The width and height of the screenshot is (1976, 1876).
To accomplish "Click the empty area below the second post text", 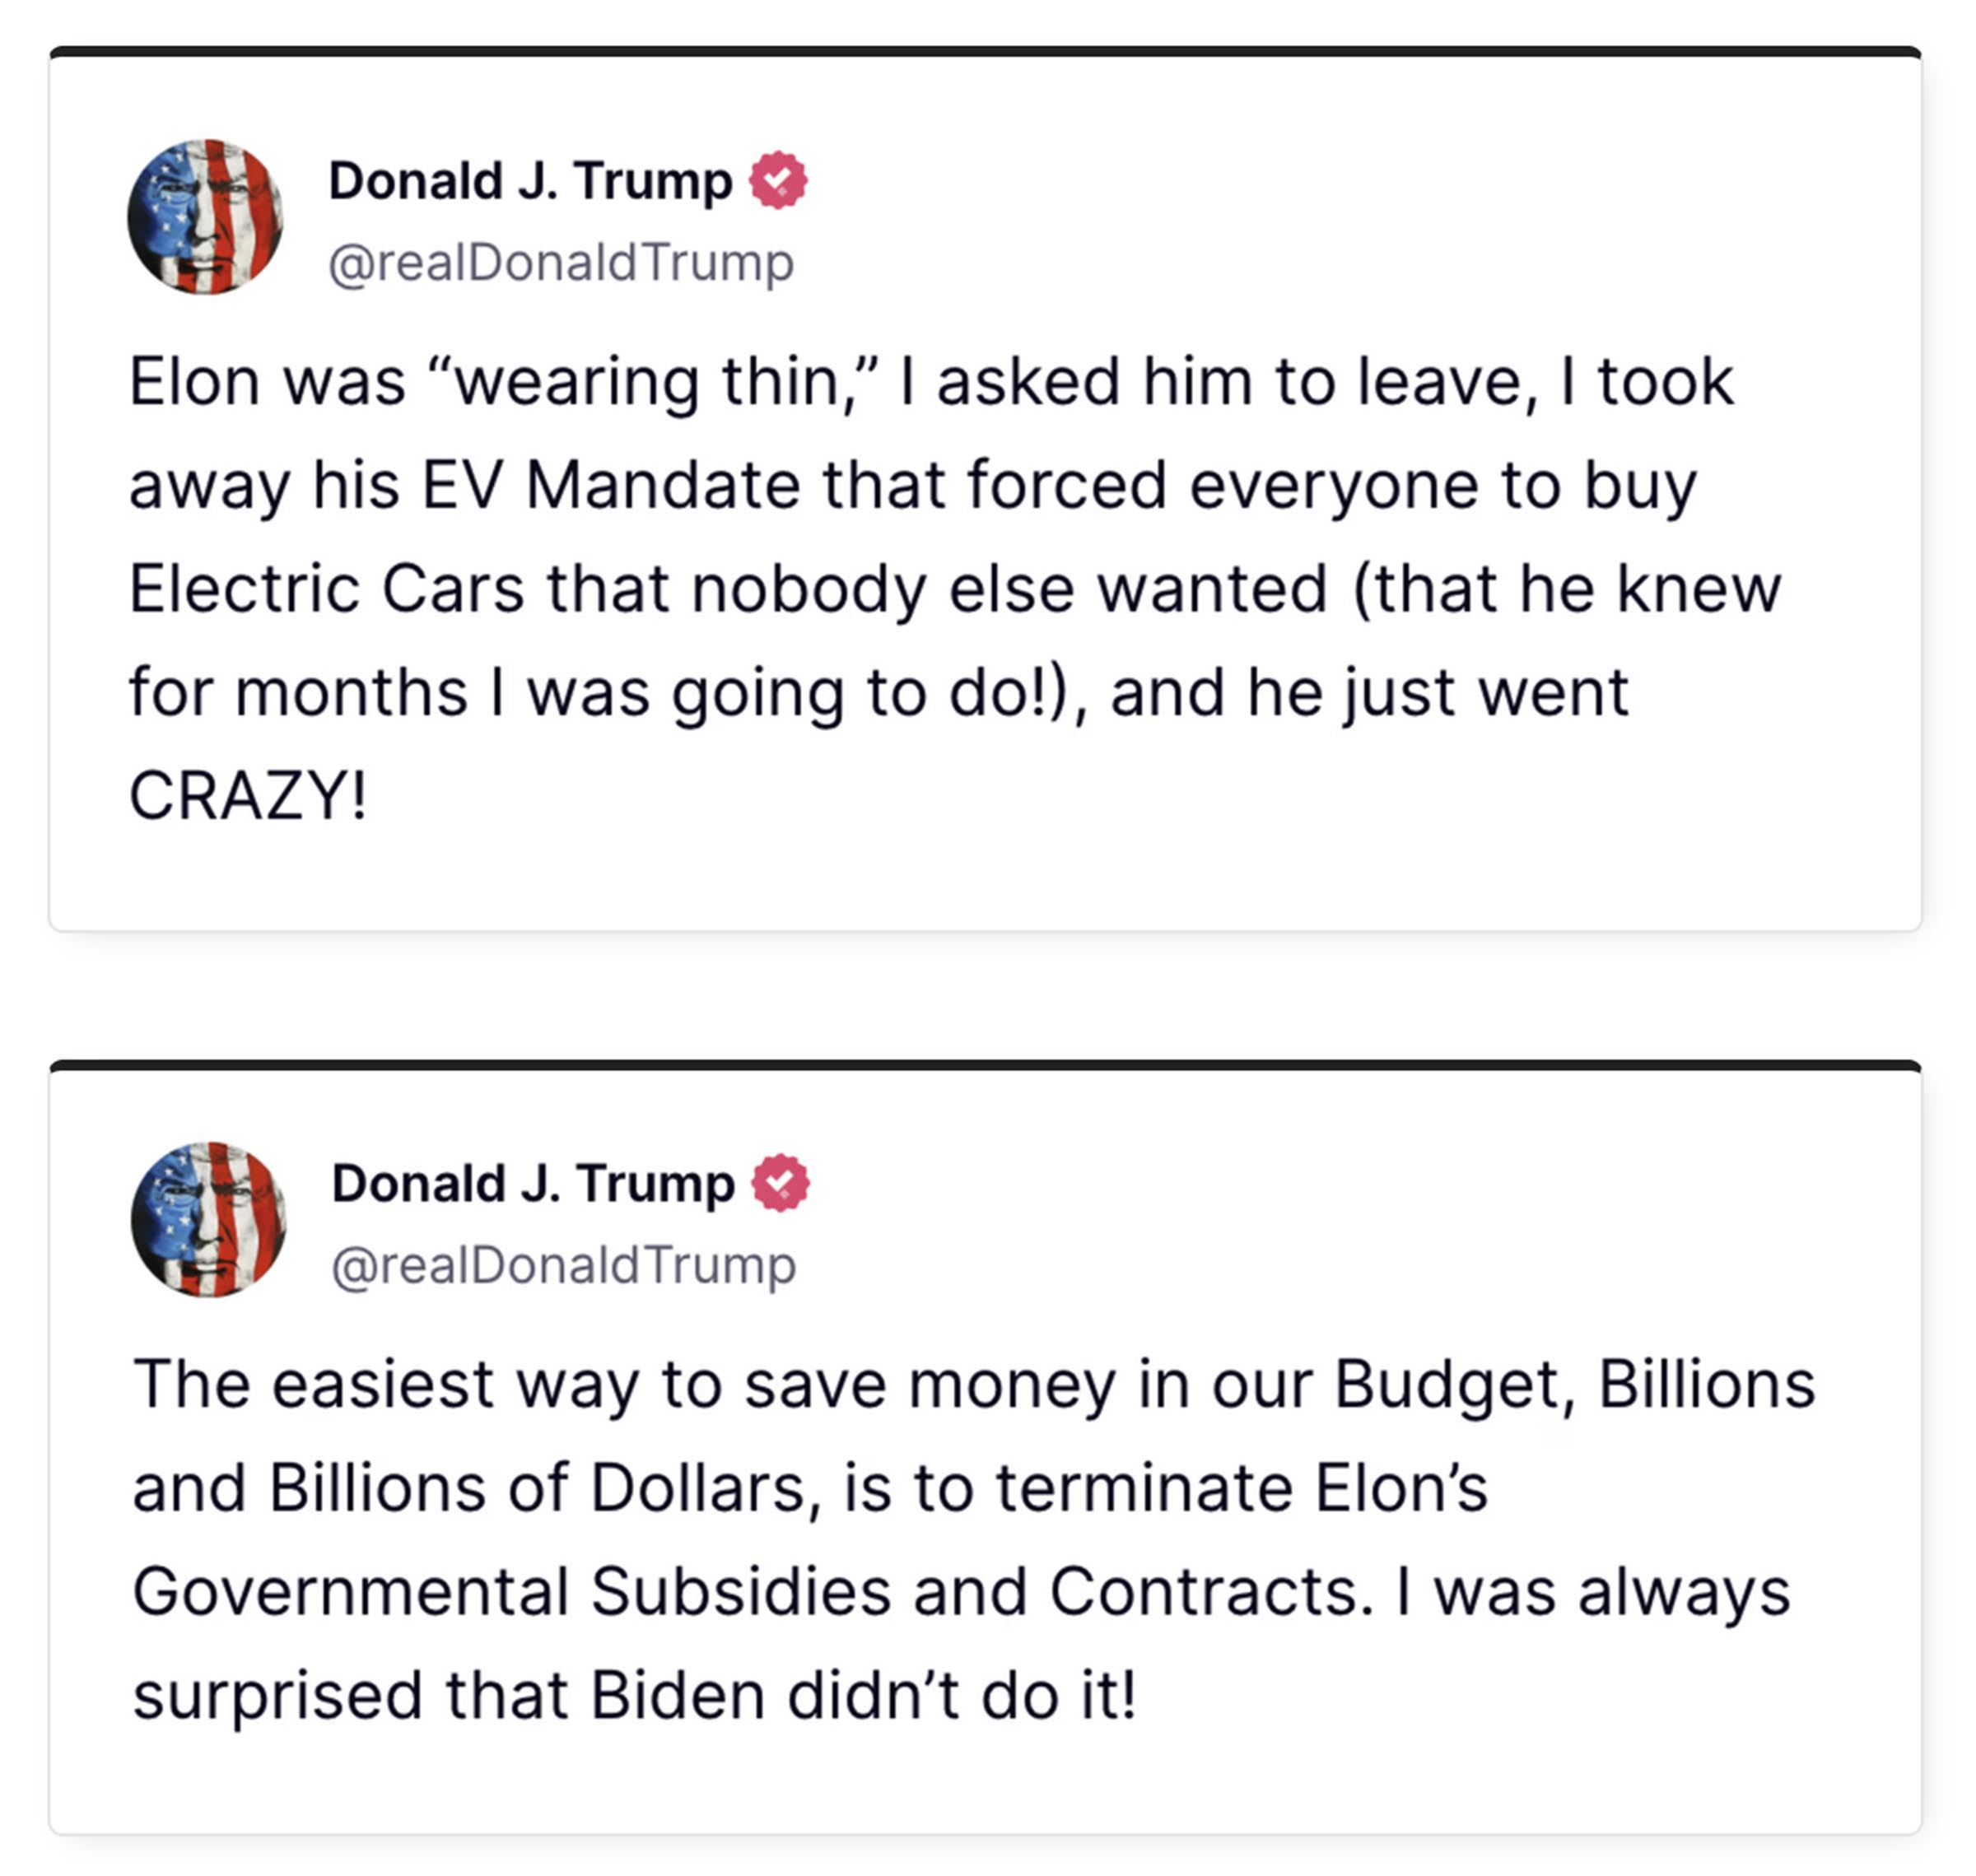I will point(985,1785).
